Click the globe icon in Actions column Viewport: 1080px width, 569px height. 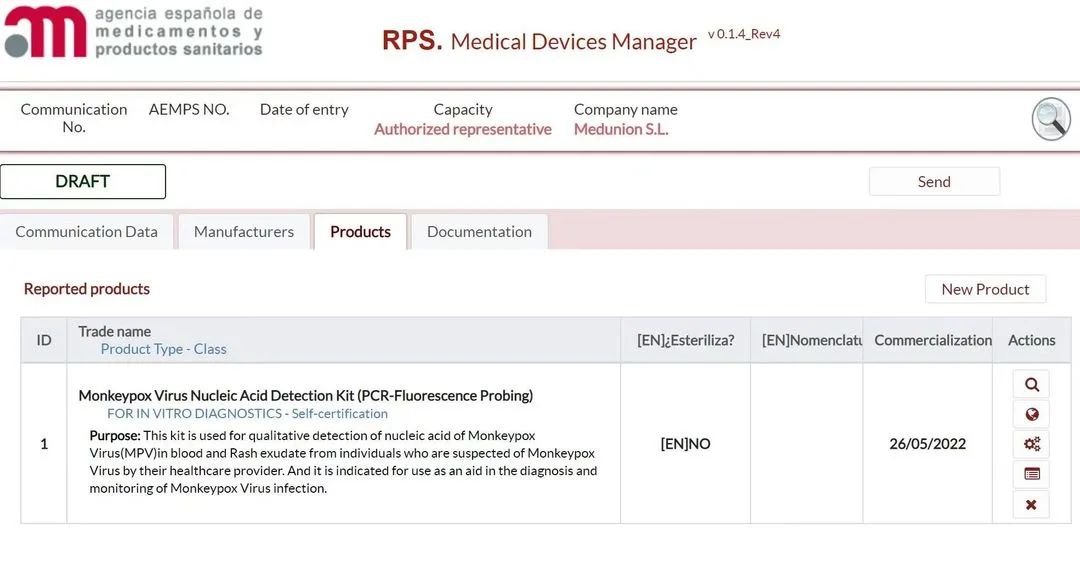(1031, 414)
